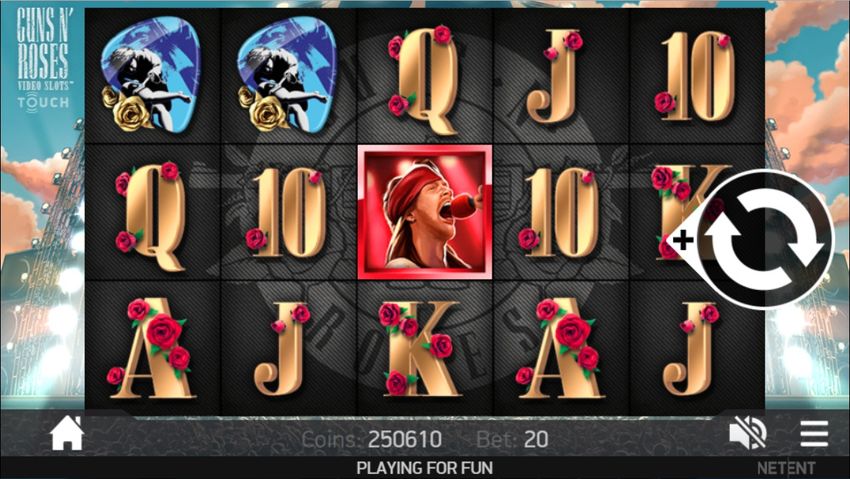
Task: Click the Playing For Fun label
Action: pos(424,468)
